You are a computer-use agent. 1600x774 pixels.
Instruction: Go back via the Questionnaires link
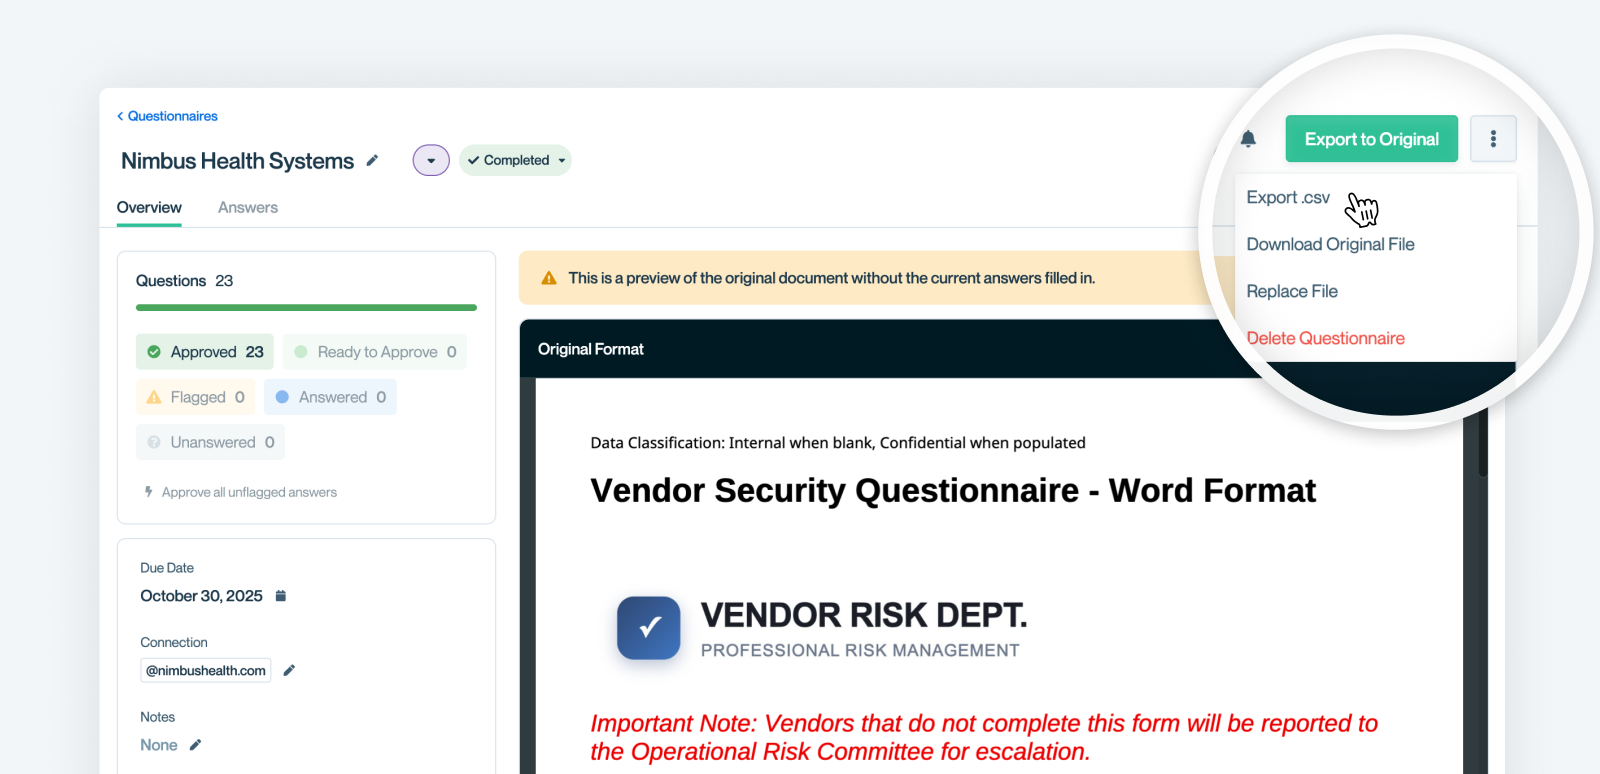172,116
